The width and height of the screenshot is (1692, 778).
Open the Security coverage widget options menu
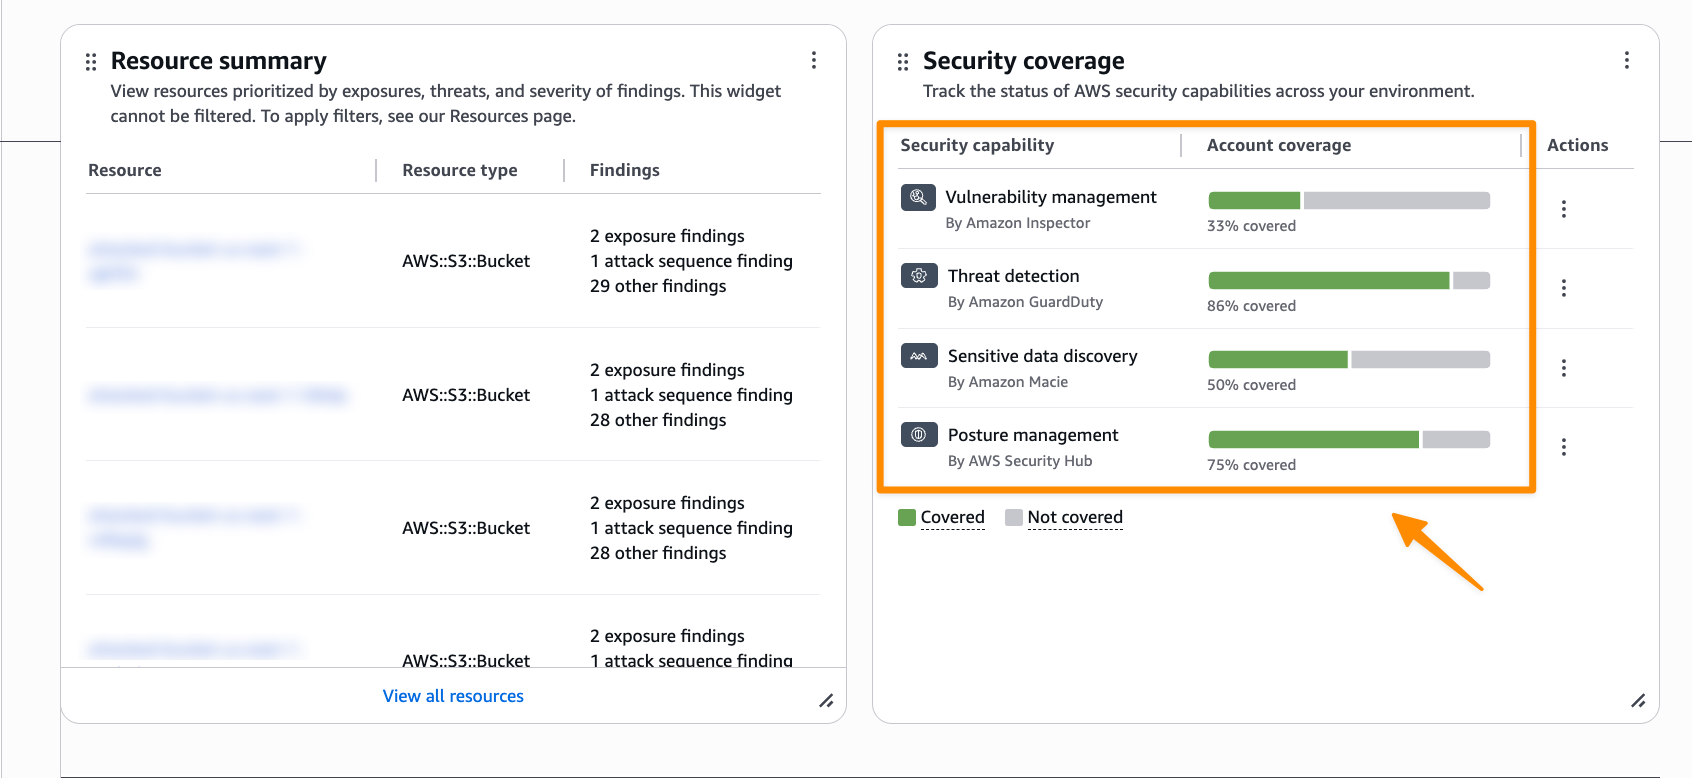pyautogui.click(x=1627, y=60)
